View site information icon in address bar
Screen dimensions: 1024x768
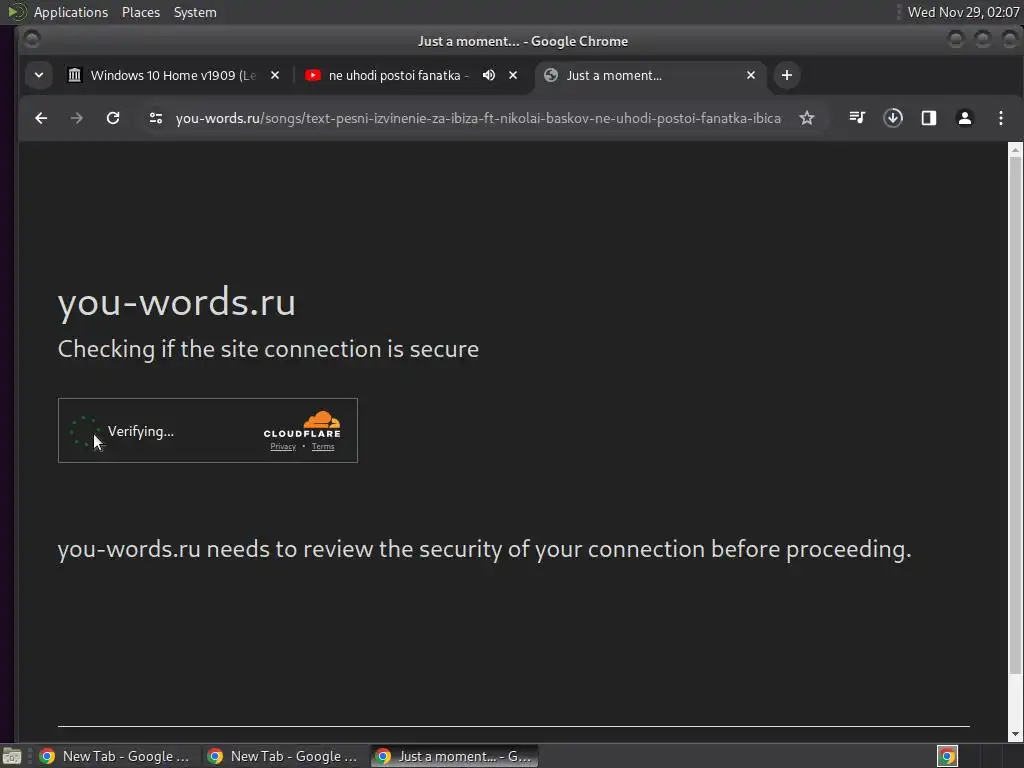(x=155, y=118)
